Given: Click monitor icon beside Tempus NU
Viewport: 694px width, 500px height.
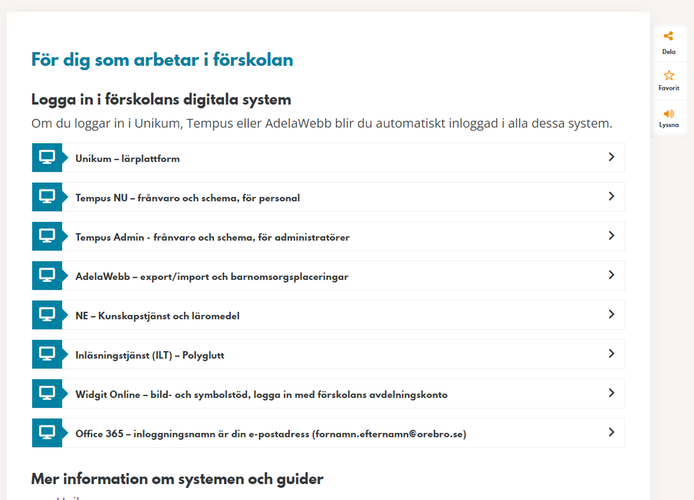Looking at the screenshot, I should point(47,196).
